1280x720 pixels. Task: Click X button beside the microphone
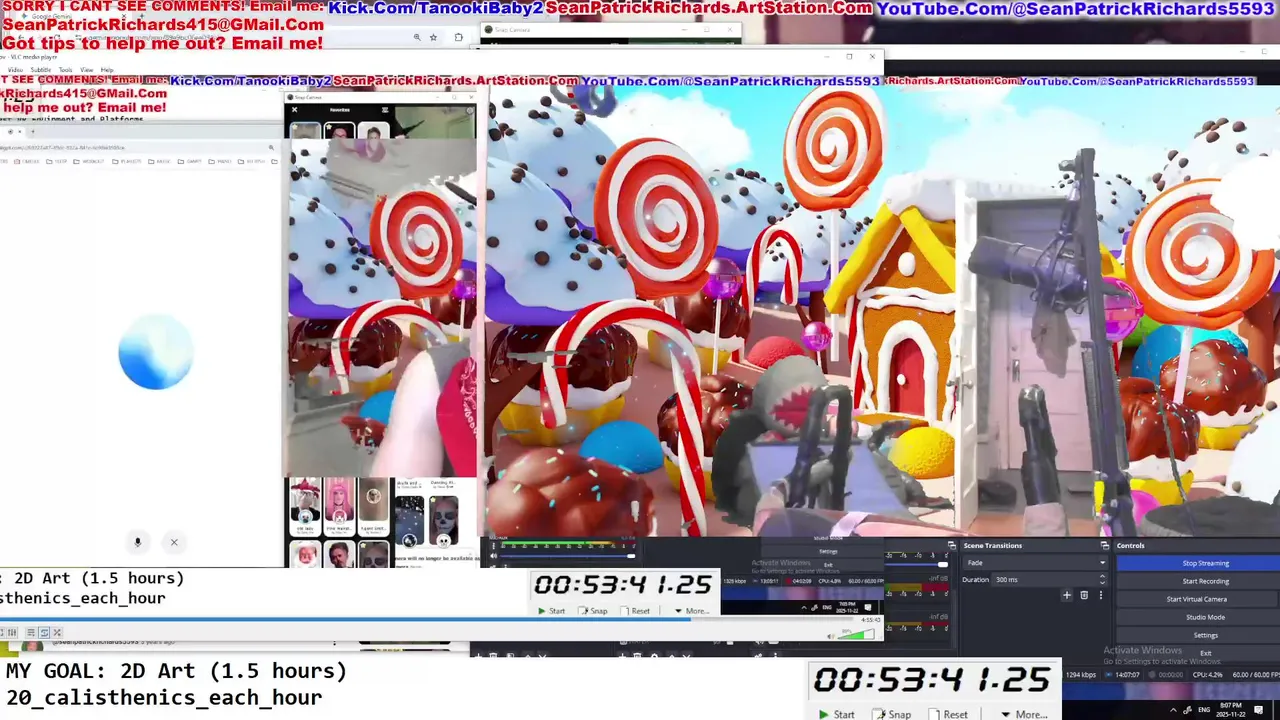[174, 542]
